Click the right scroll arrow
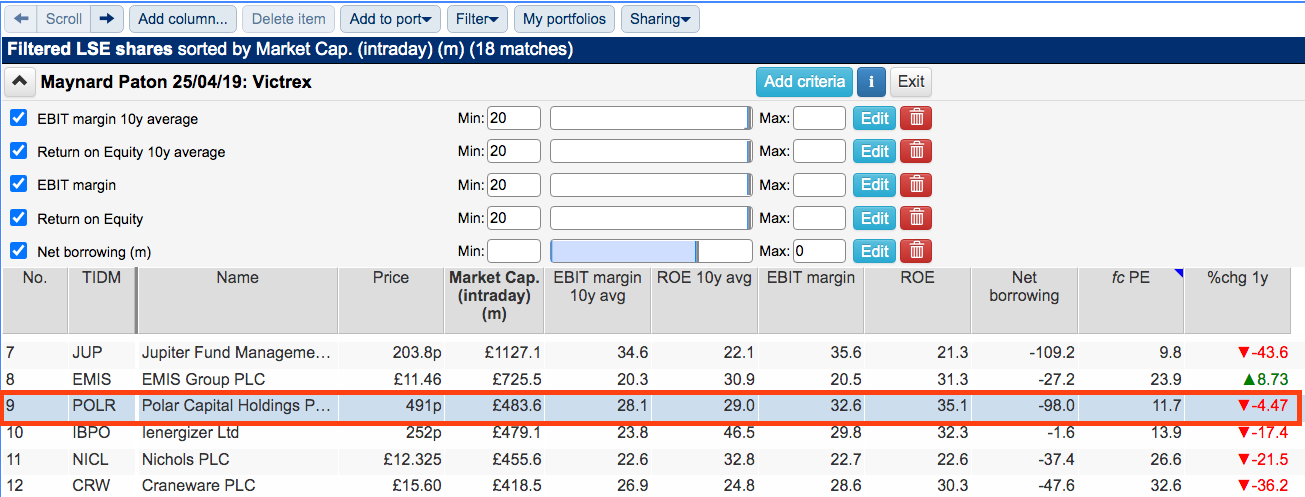Screen dimensions: 1305x497 (108, 18)
